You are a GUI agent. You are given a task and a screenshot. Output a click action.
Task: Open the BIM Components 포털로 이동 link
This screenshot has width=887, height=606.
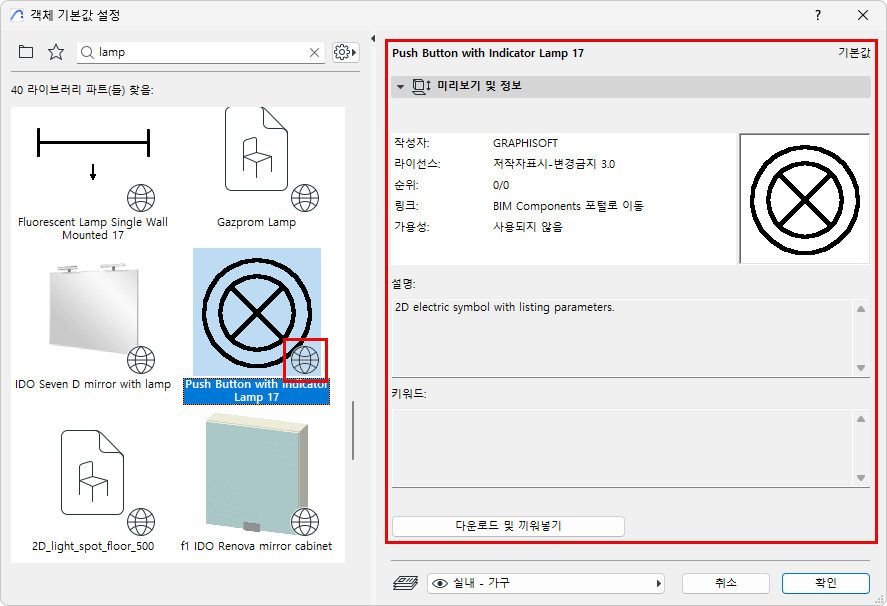pyautogui.click(x=568, y=206)
